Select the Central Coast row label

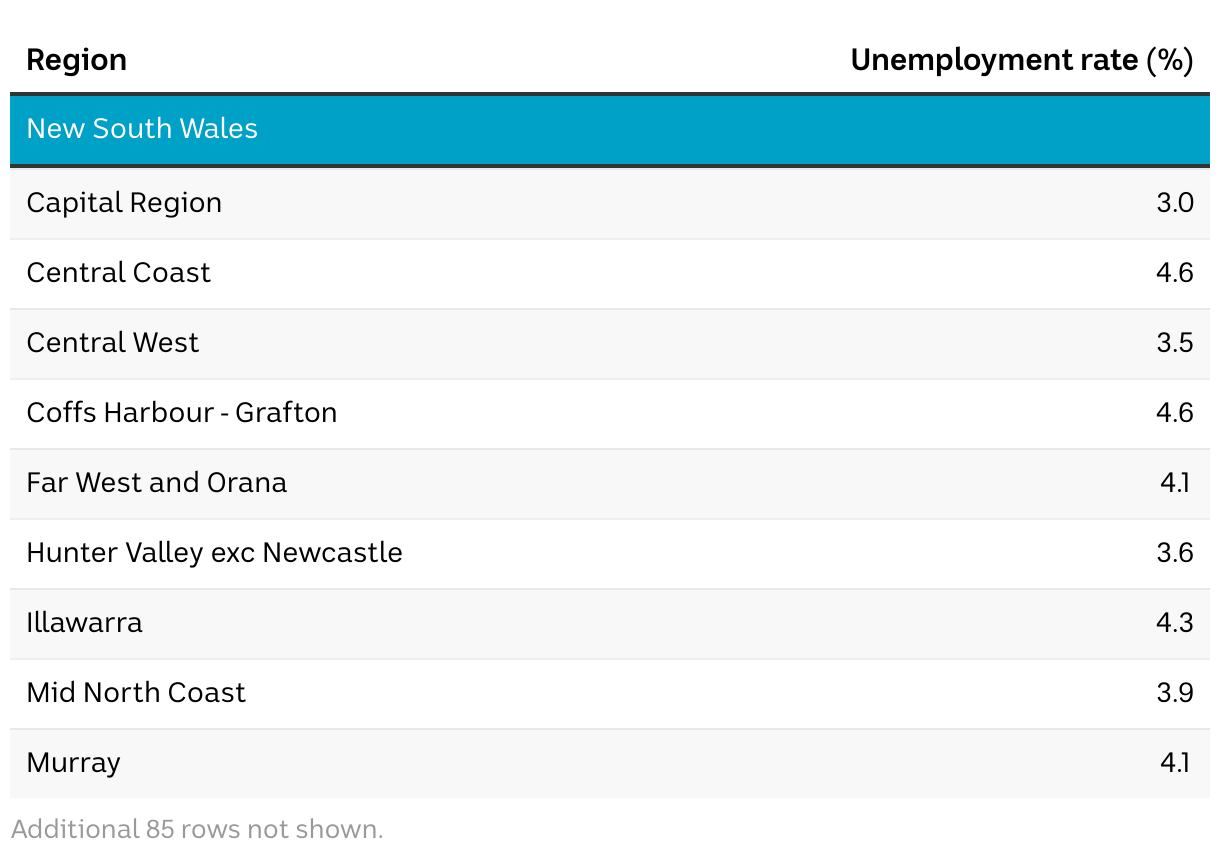pyautogui.click(x=118, y=273)
